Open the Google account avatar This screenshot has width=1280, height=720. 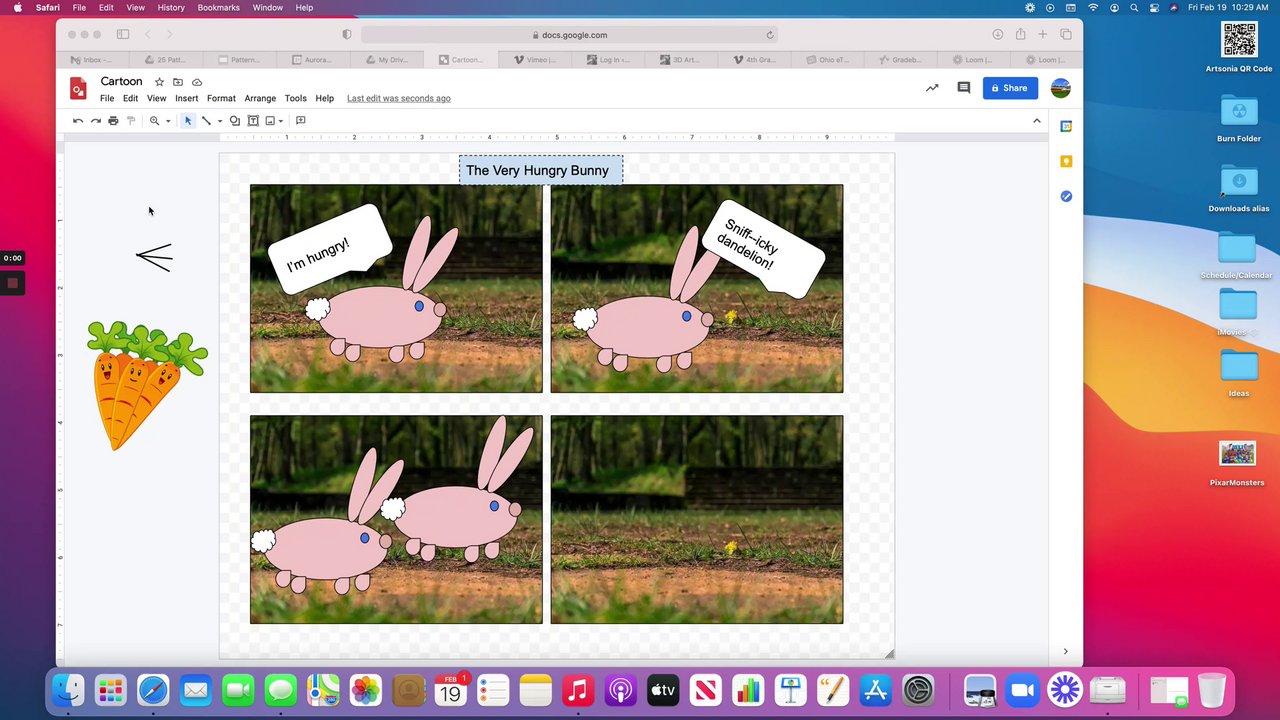(1061, 88)
